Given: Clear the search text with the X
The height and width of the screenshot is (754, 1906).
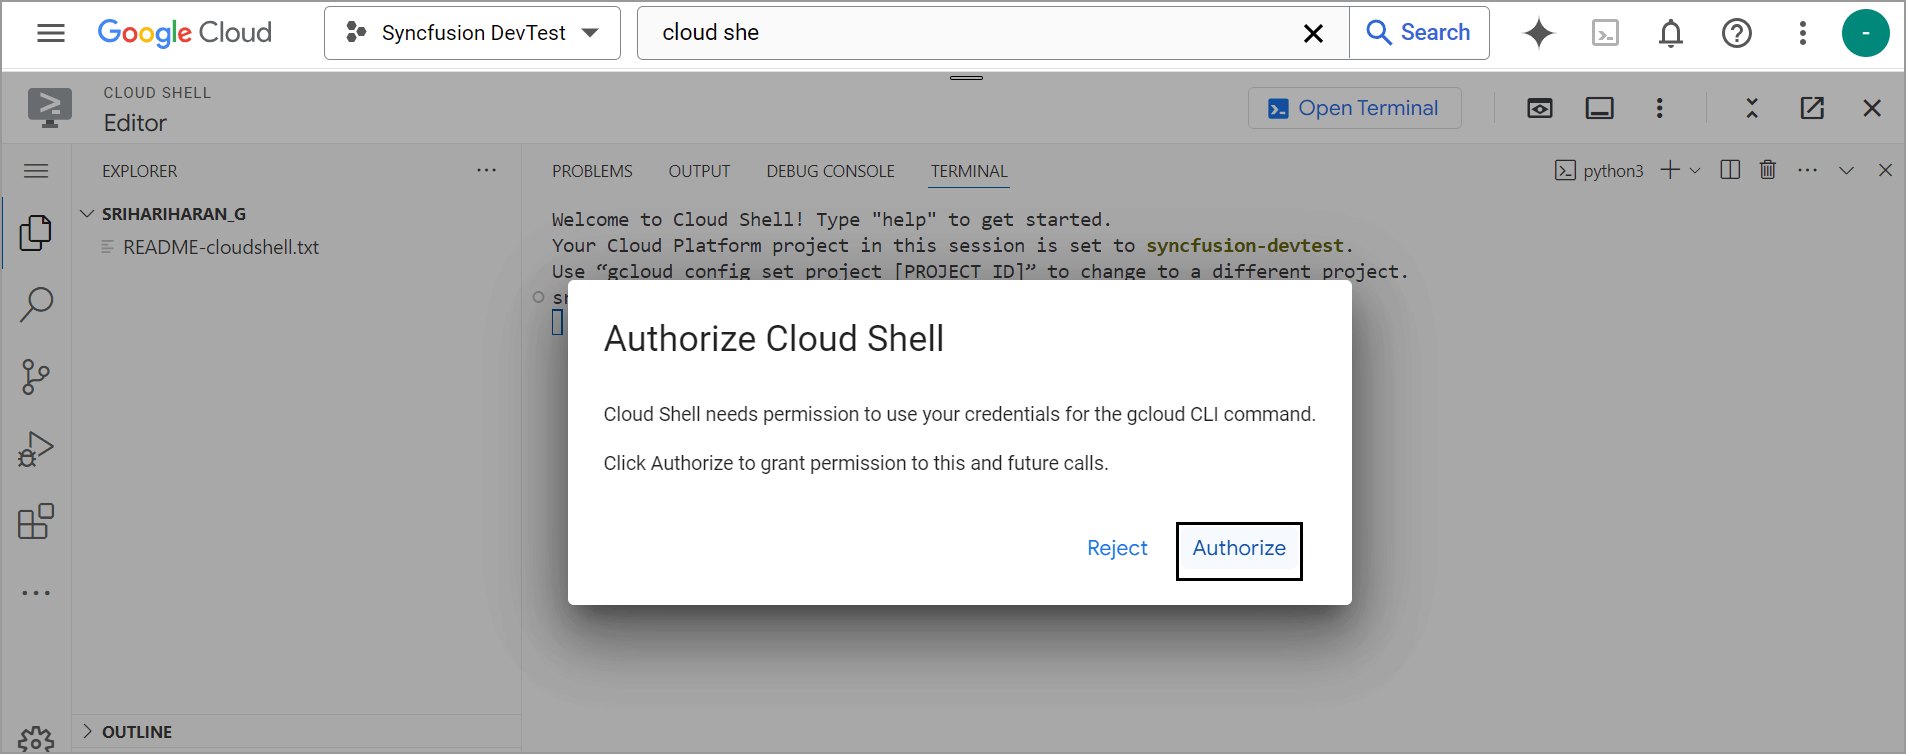Looking at the screenshot, I should [1314, 33].
